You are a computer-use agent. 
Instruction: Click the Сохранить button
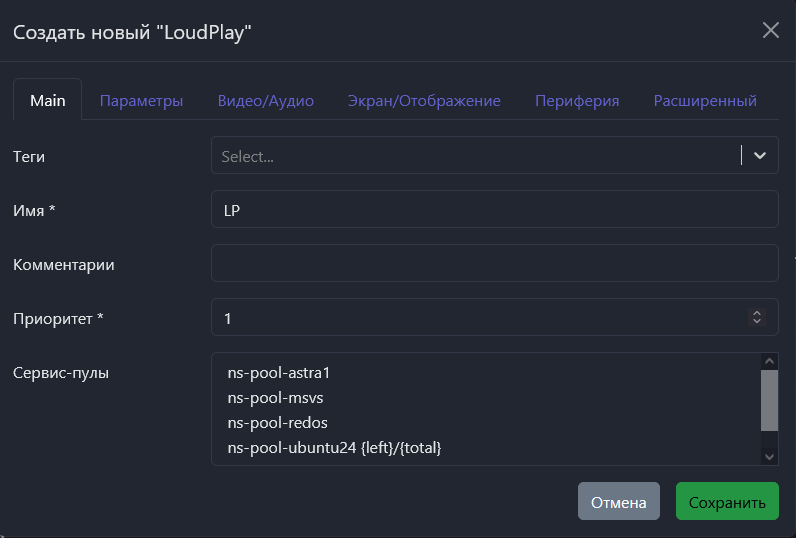(x=727, y=502)
